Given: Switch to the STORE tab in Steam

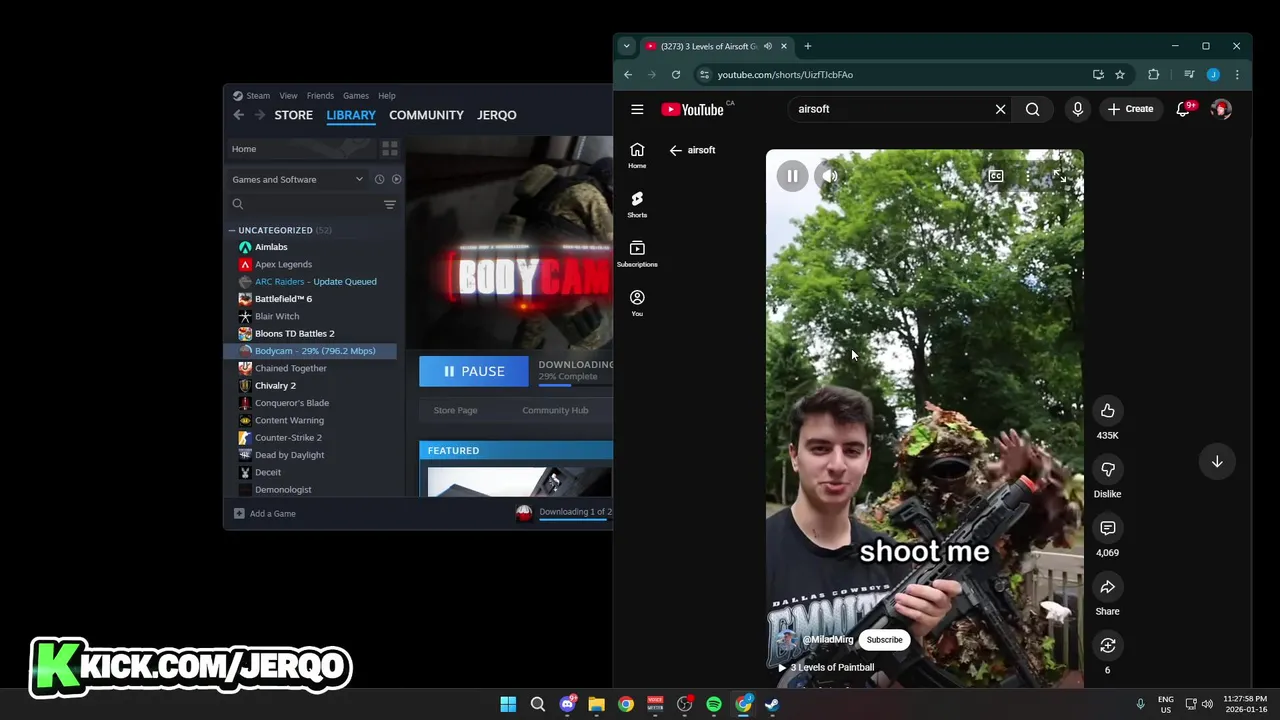Looking at the screenshot, I should tap(294, 115).
